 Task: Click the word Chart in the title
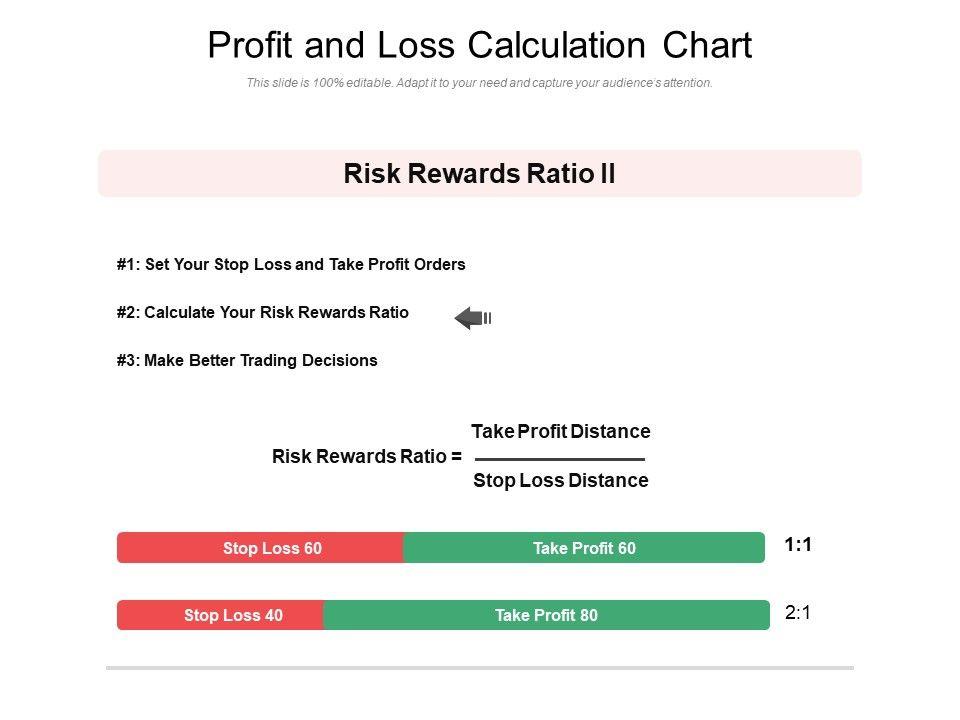[707, 46]
